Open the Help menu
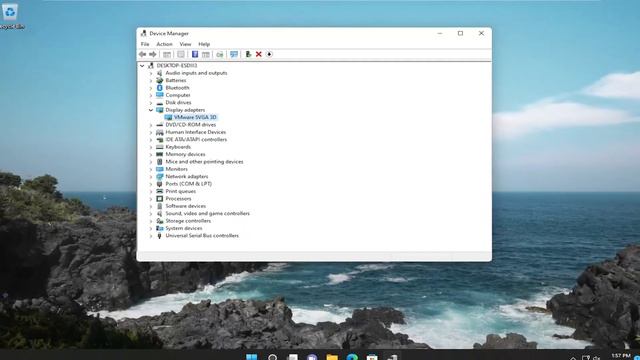This screenshot has width=640, height=360. [204, 44]
